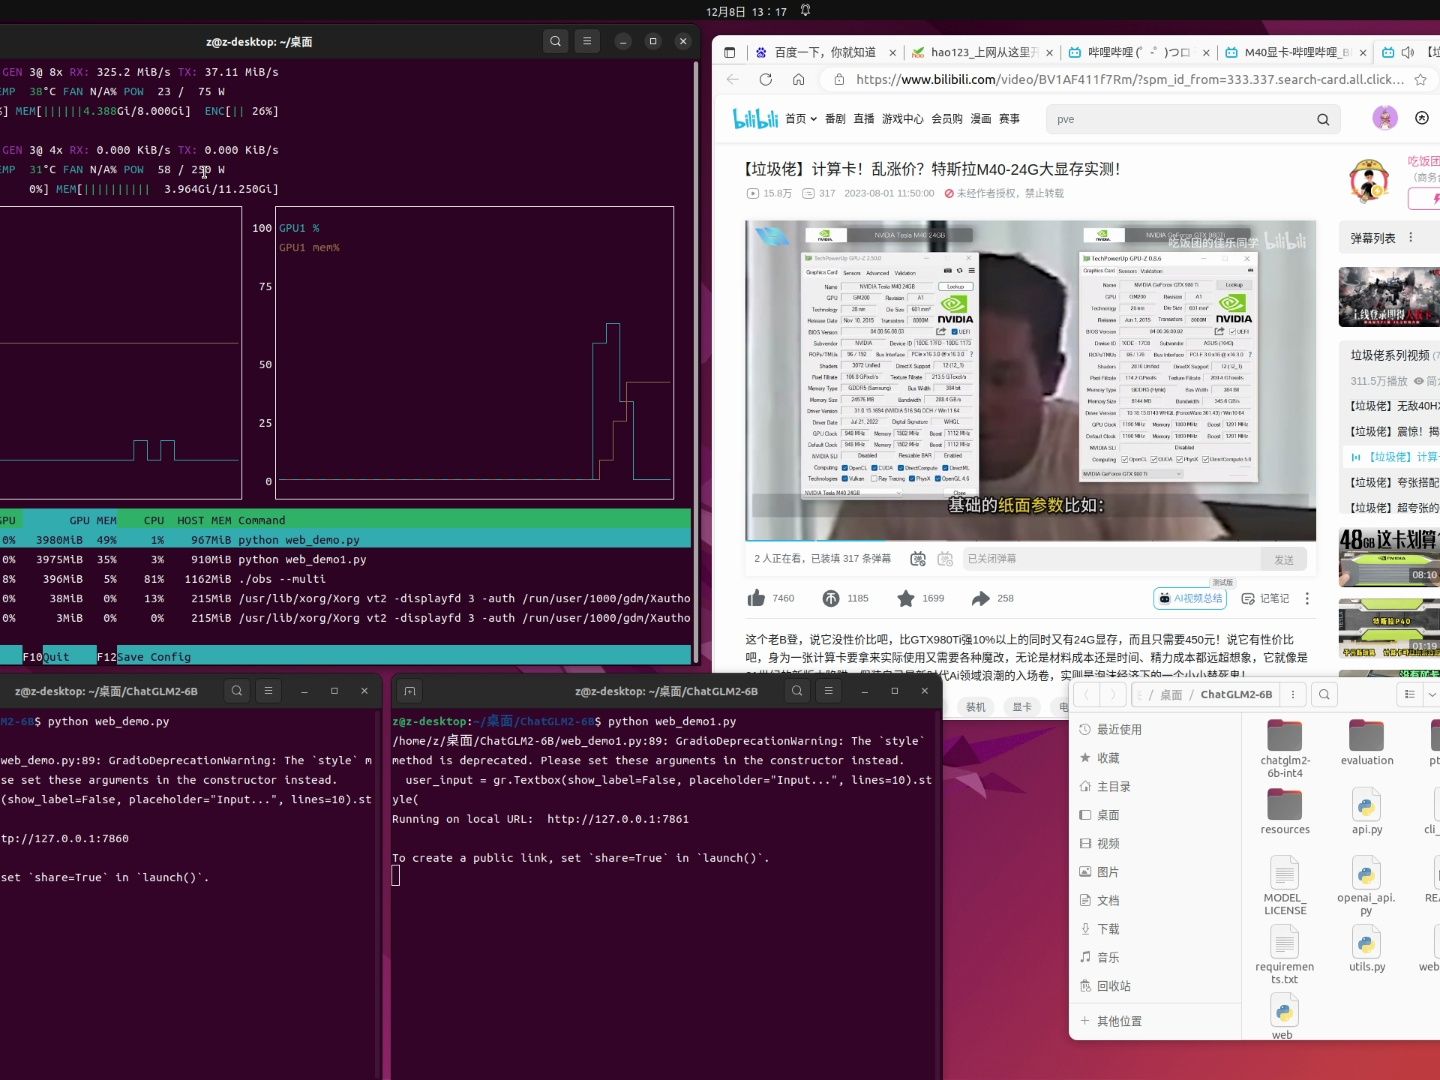
Task: Open danmaku settings icon below video
Action: (x=945, y=559)
